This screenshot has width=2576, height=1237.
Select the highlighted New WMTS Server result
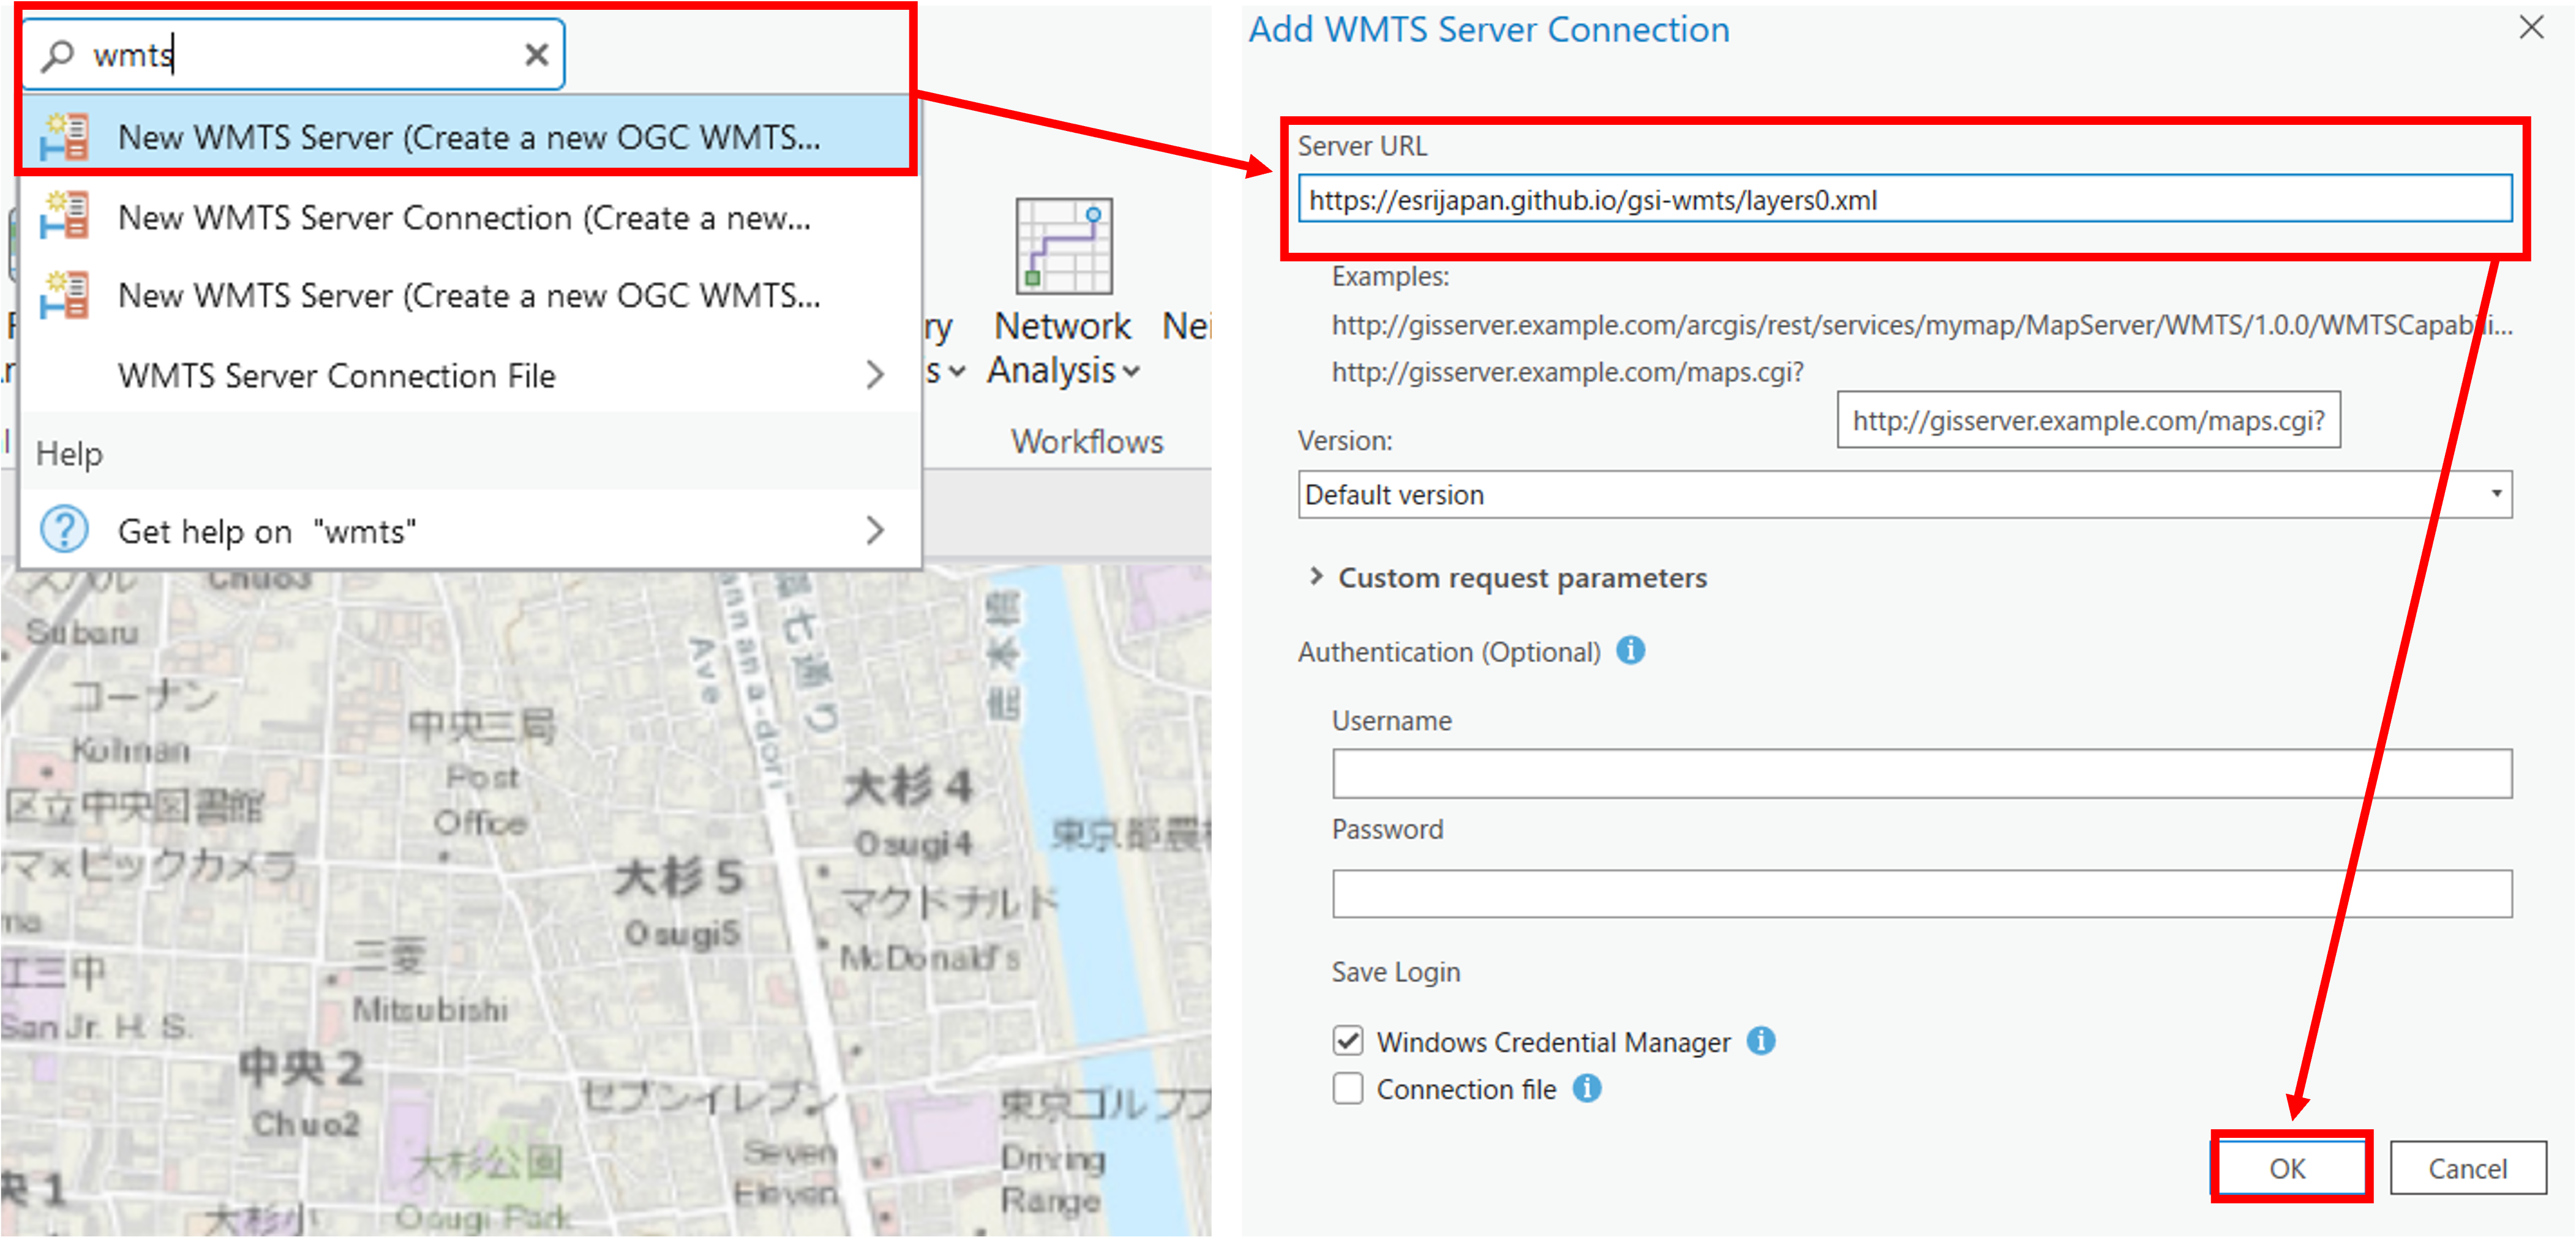[468, 137]
